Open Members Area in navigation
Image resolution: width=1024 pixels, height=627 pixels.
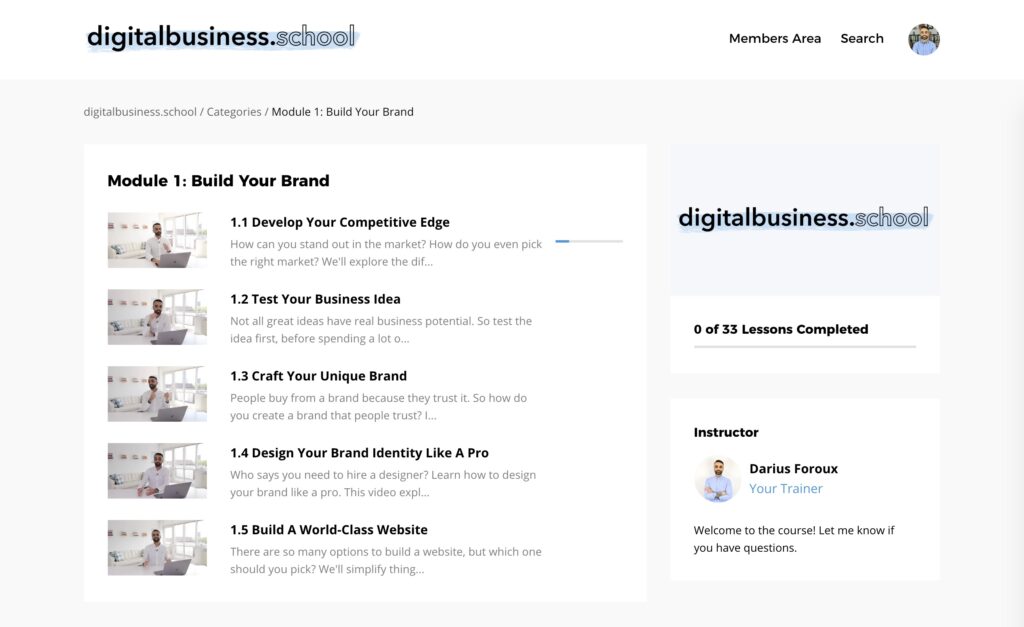(x=774, y=39)
